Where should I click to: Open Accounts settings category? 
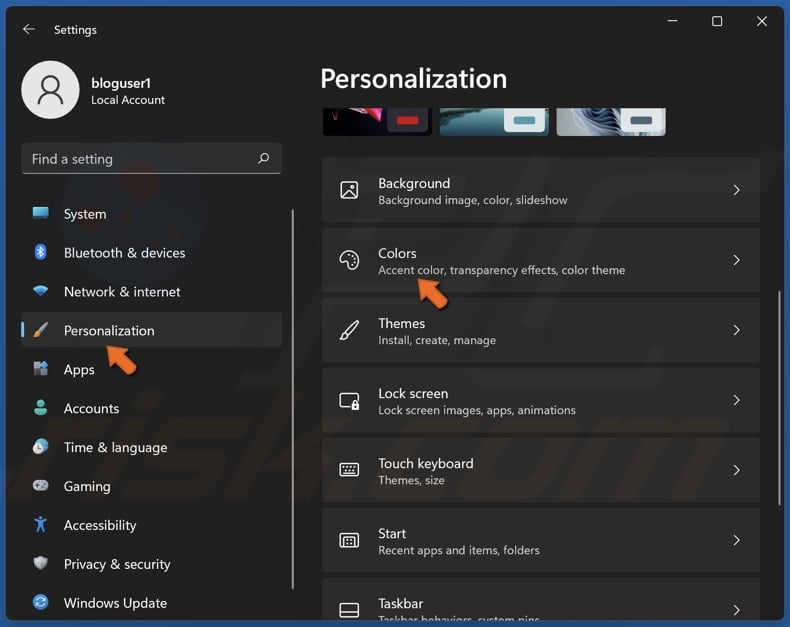pos(151,408)
